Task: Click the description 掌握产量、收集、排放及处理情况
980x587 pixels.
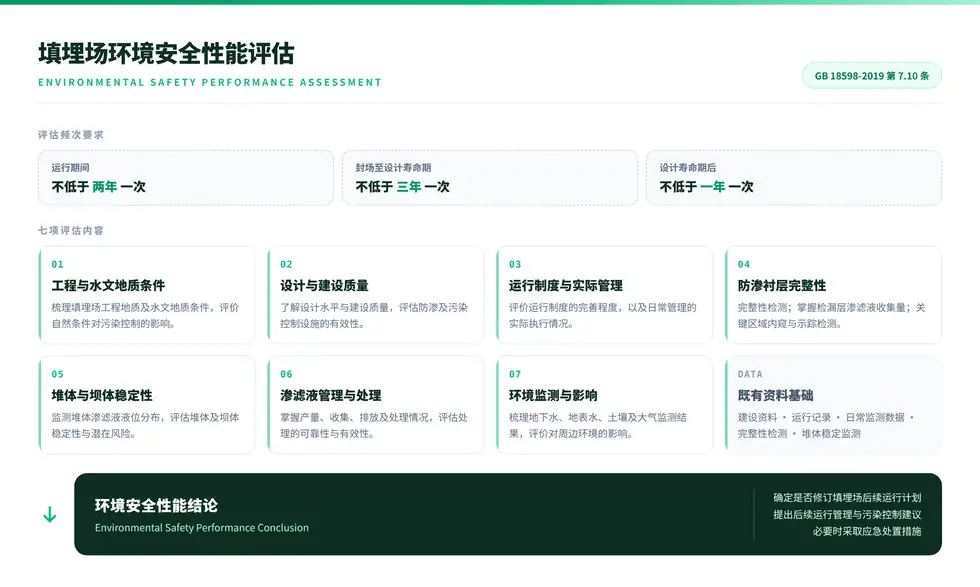Action: [x=374, y=426]
